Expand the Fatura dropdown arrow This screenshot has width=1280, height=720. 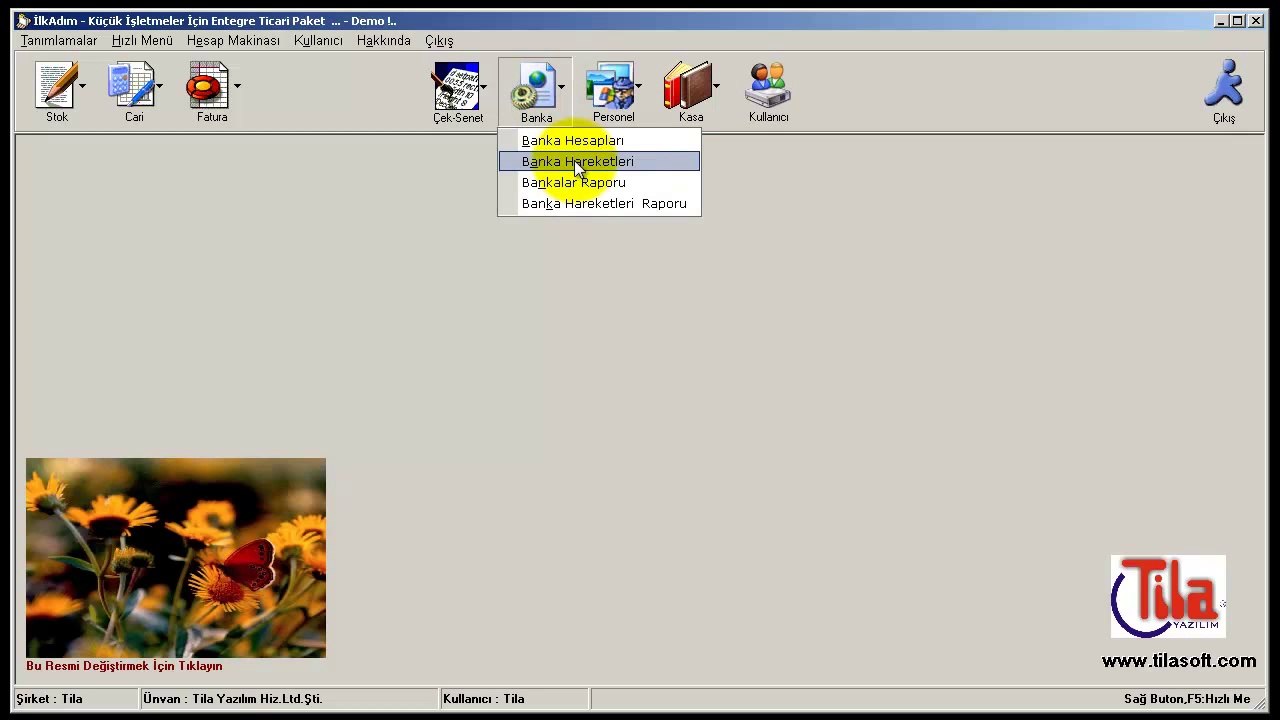[x=237, y=87]
